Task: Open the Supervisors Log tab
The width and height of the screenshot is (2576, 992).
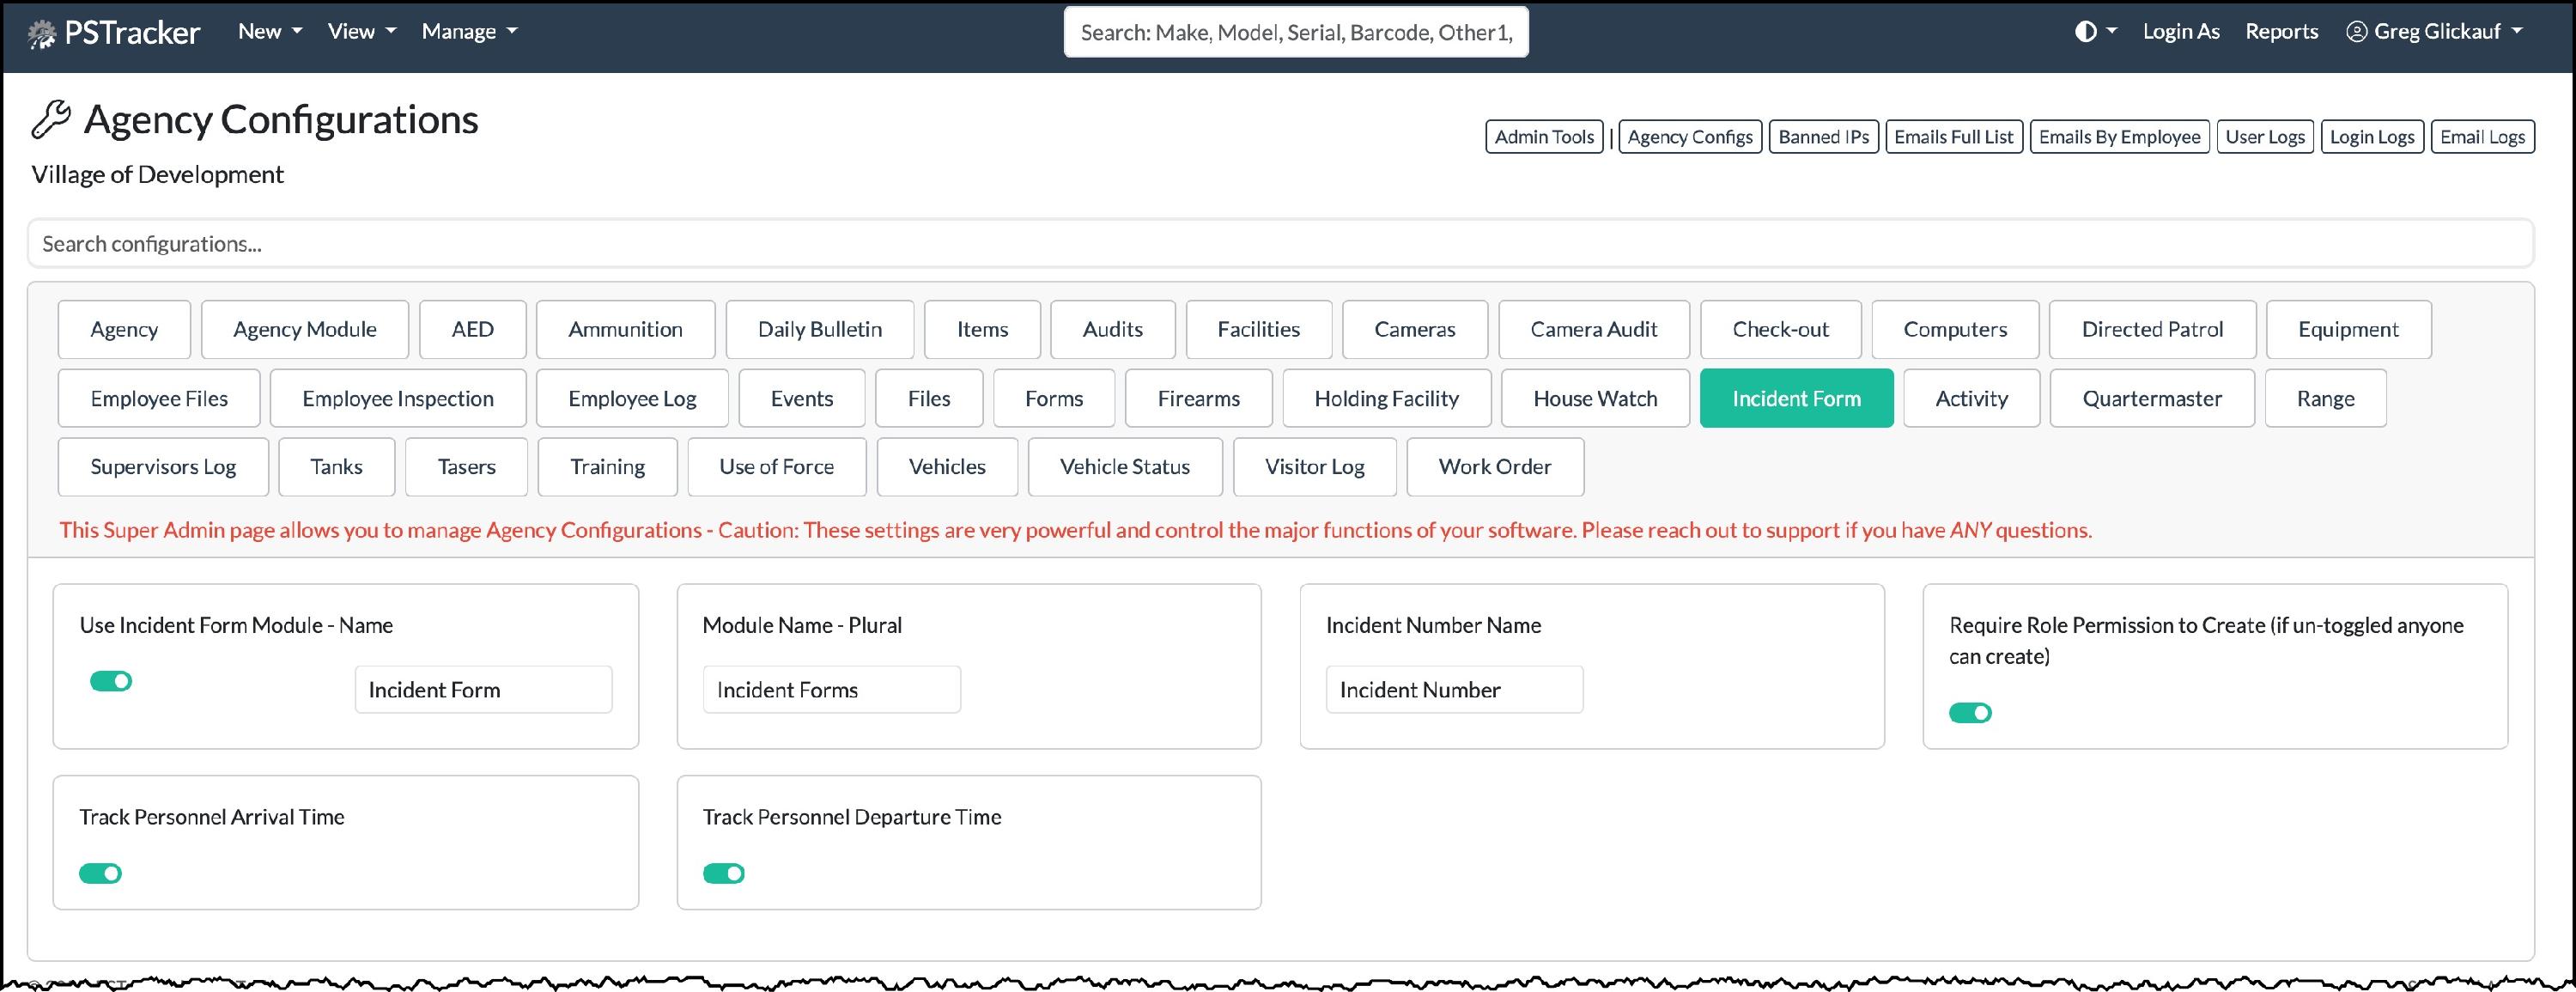Action: [x=163, y=467]
